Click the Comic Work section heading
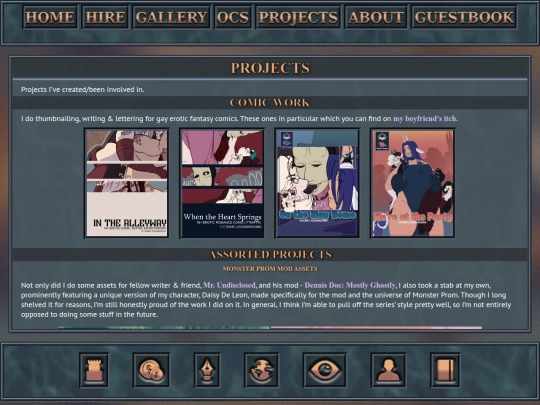Viewport: 540px width, 405px height. click(270, 103)
